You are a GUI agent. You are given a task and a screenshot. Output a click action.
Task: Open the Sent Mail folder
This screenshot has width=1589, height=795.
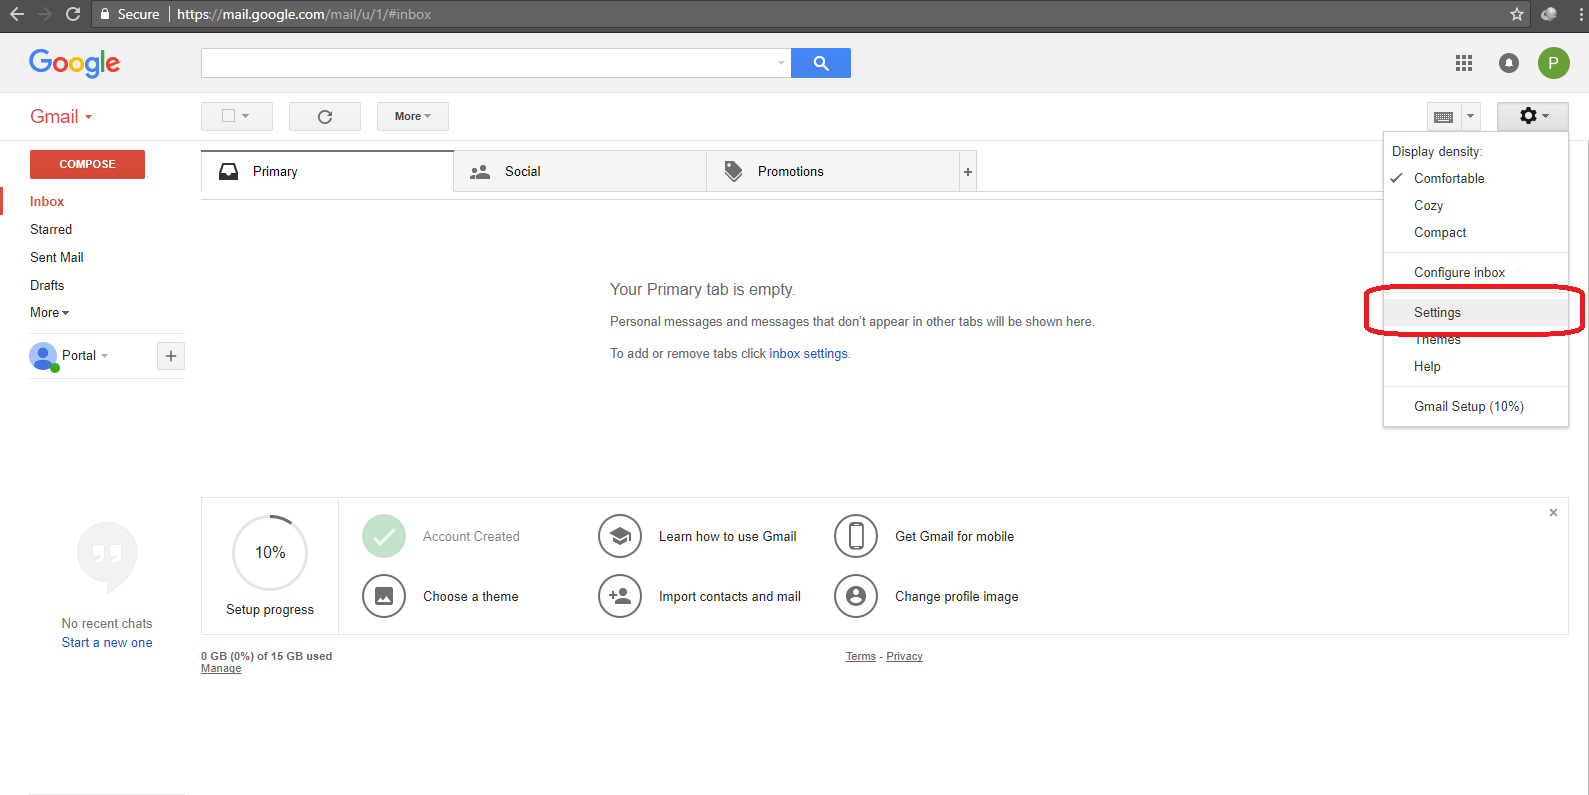[x=57, y=257]
